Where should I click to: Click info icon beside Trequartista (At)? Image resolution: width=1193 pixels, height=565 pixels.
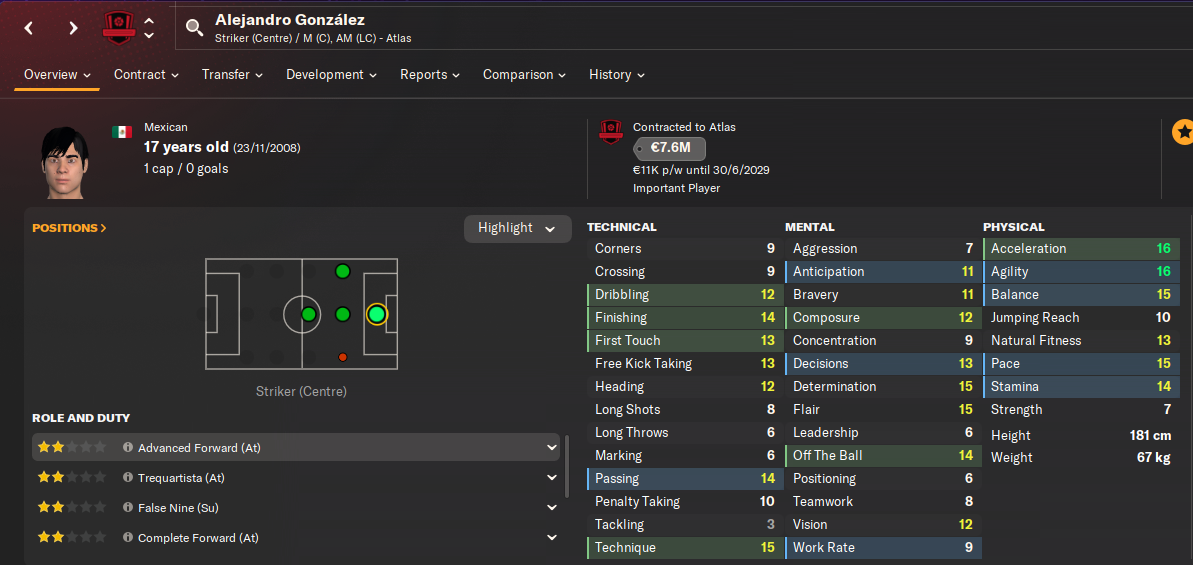click(128, 478)
